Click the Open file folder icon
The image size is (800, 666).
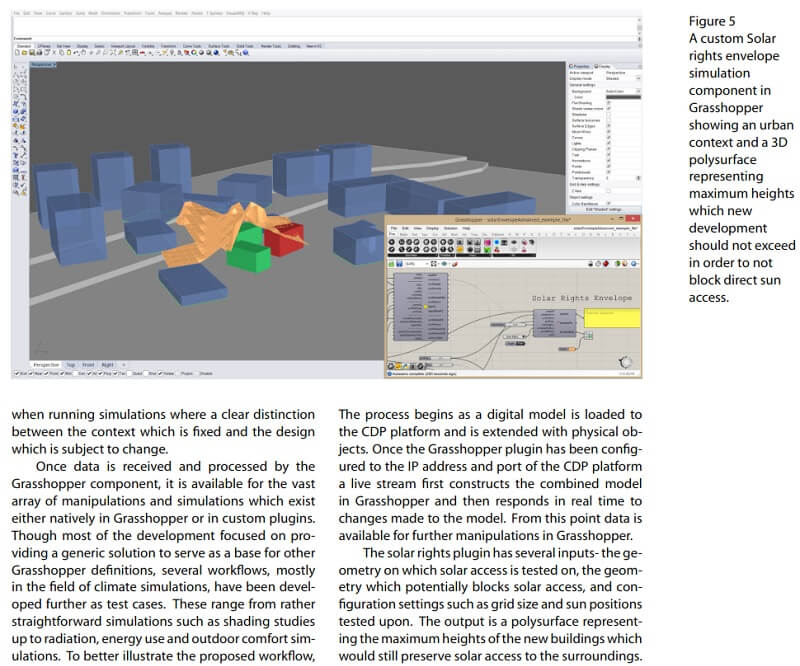click(24, 51)
